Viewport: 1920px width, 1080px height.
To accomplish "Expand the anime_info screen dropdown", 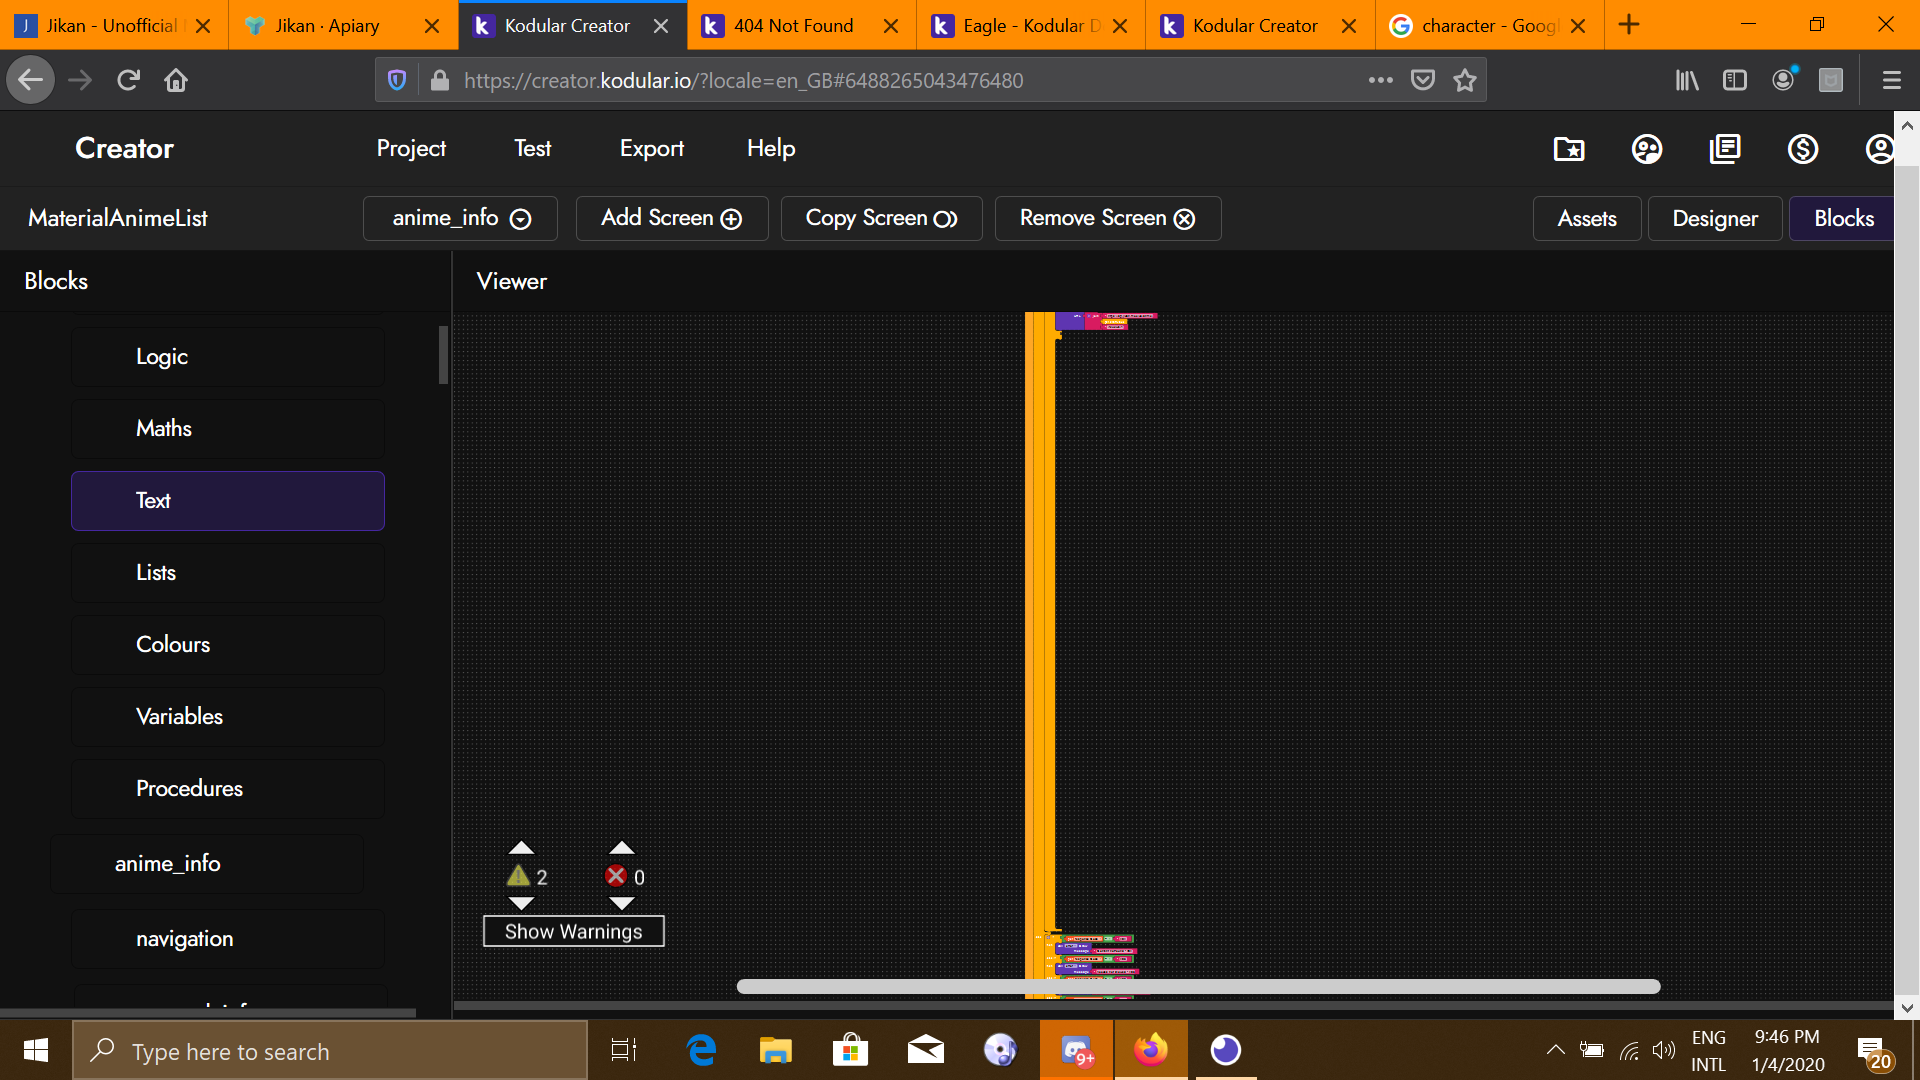I will (x=460, y=218).
